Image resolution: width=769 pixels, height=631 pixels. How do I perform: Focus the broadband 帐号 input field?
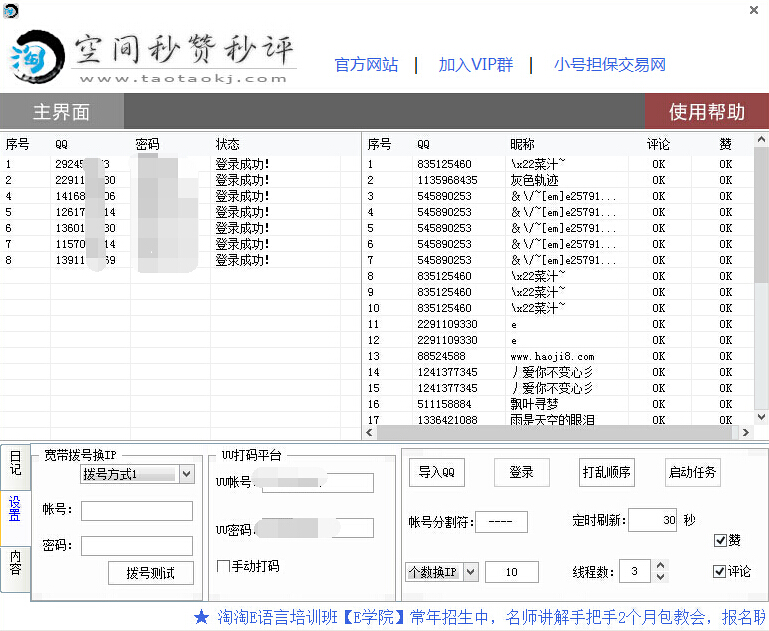137,510
